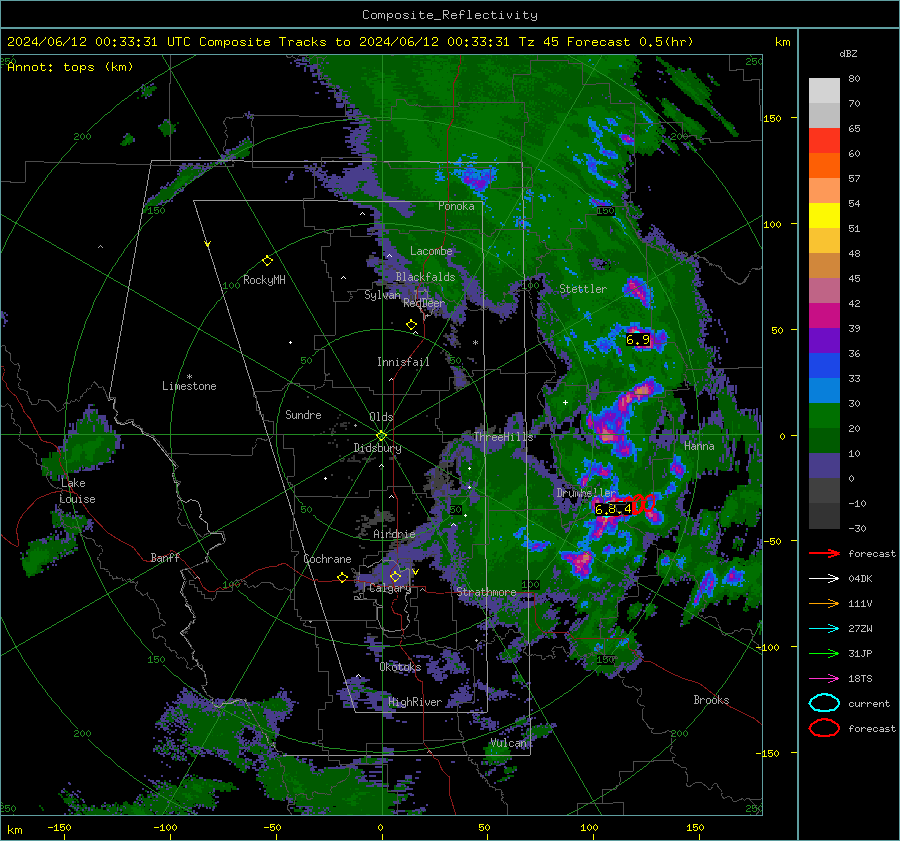This screenshot has width=900, height=841.
Task: Pick the slate purple 10 dBZ swatch
Action: point(824,465)
